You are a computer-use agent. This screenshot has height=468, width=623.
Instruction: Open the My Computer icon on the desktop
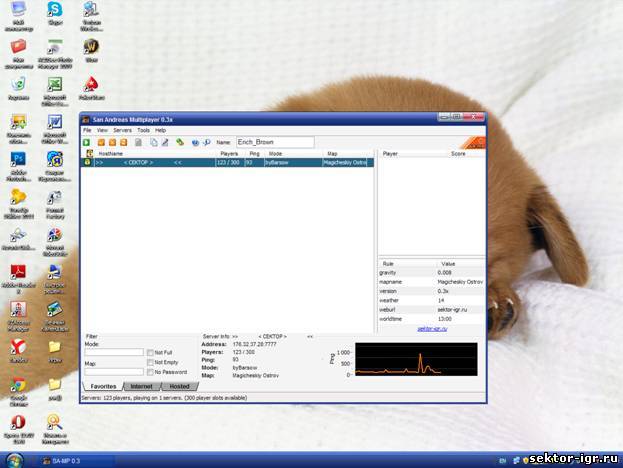(x=18, y=16)
